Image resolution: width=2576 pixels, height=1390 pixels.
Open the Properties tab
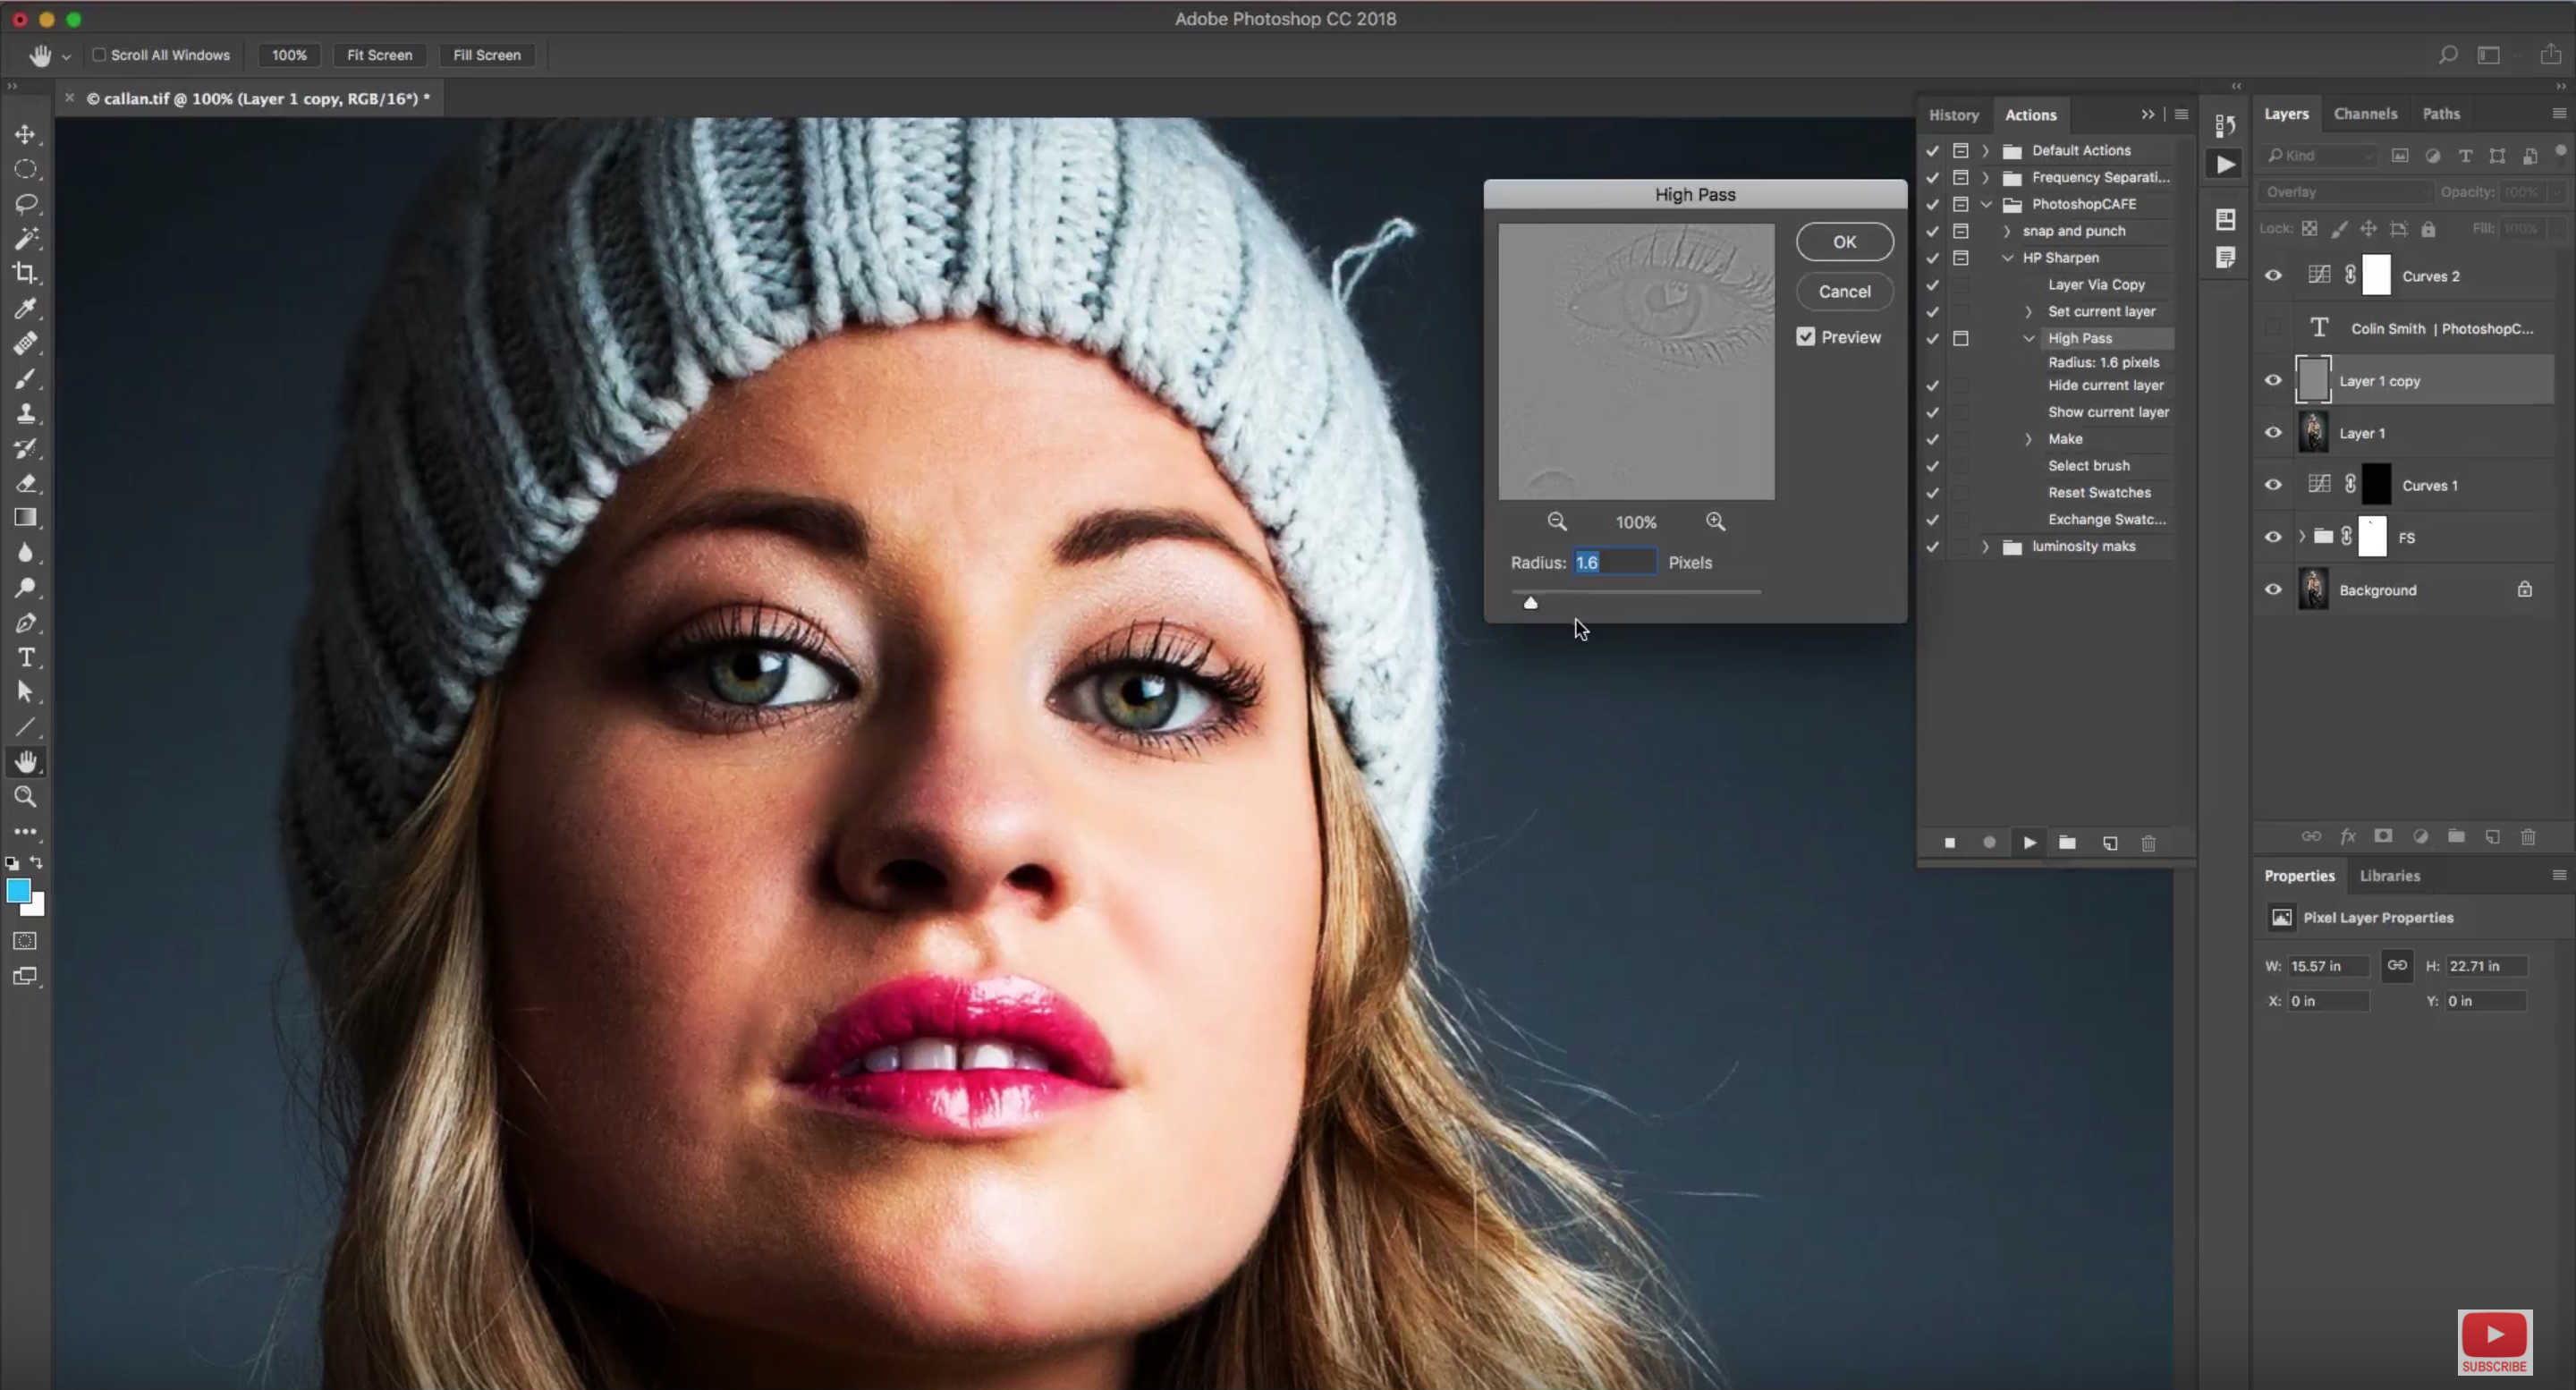2299,875
